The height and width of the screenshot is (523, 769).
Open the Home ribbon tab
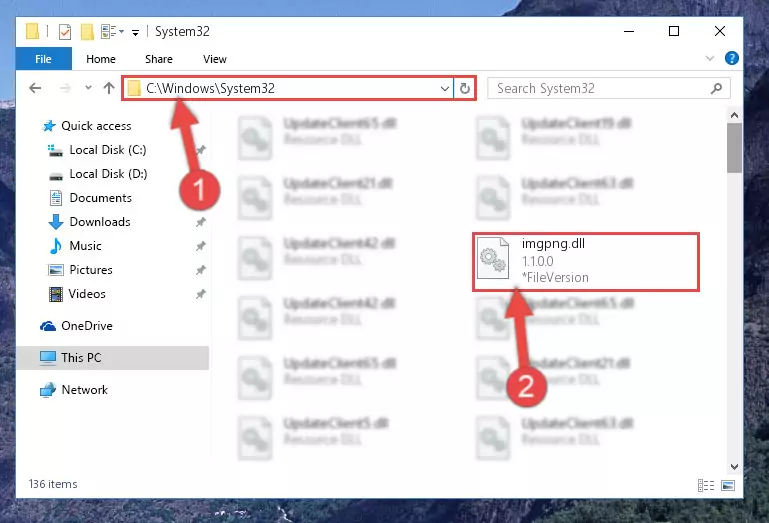(x=101, y=59)
